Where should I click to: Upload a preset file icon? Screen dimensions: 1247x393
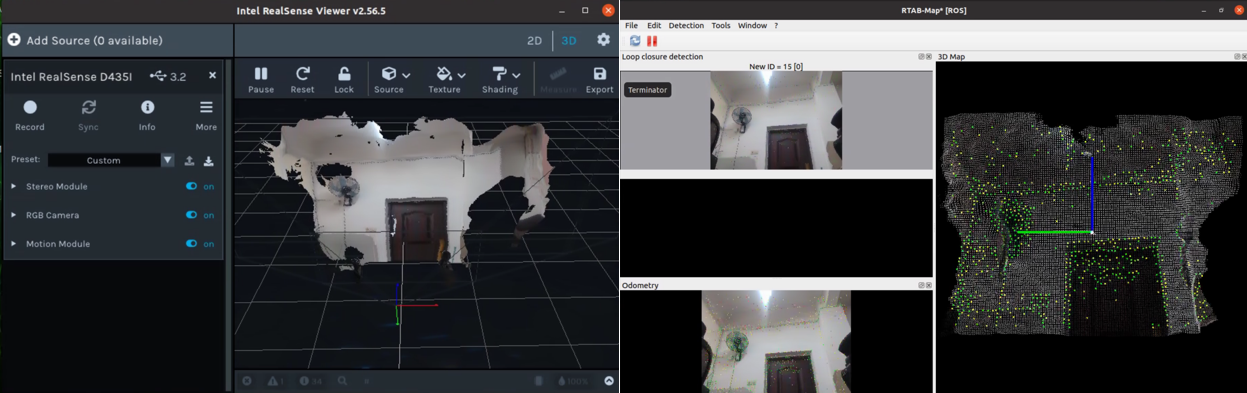click(x=189, y=160)
